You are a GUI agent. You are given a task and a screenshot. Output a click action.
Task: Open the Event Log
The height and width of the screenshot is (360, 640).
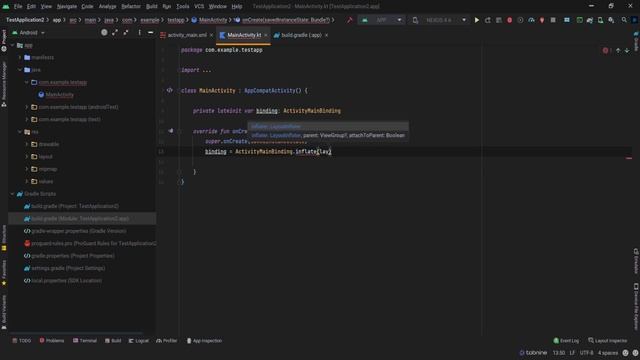[x=566, y=340]
